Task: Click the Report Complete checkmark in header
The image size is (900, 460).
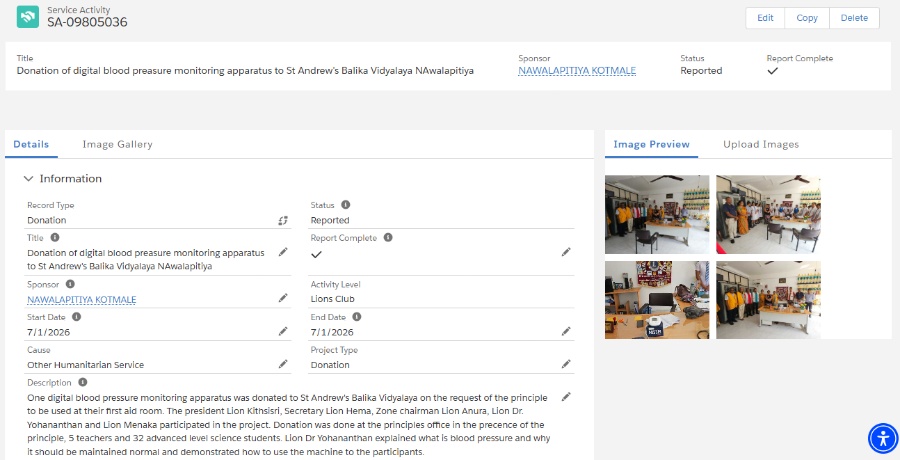Action: (773, 71)
